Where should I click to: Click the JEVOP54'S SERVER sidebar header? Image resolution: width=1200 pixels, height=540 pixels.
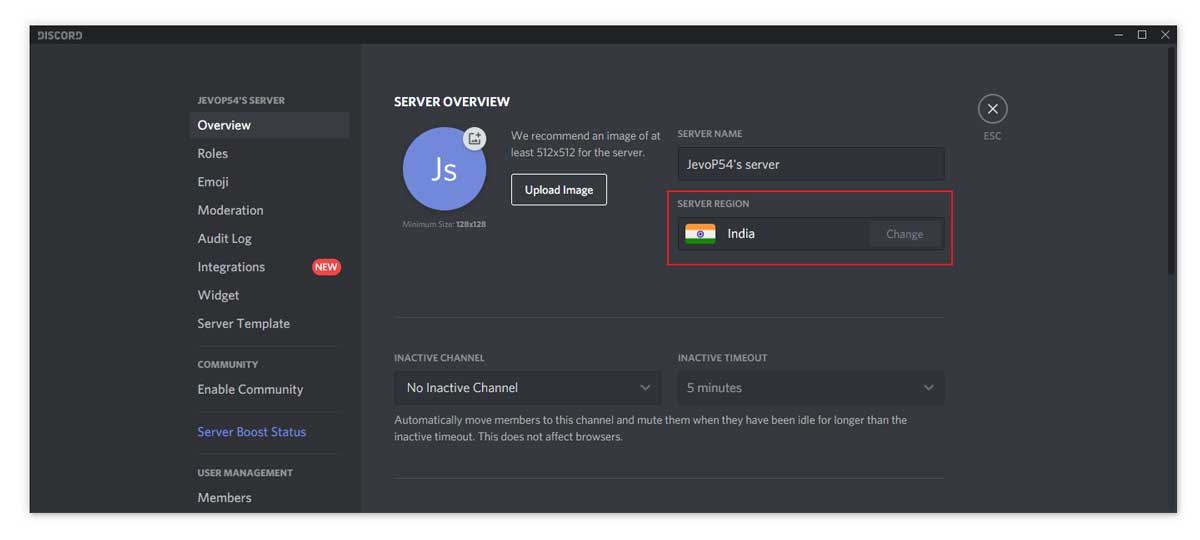tap(241, 100)
